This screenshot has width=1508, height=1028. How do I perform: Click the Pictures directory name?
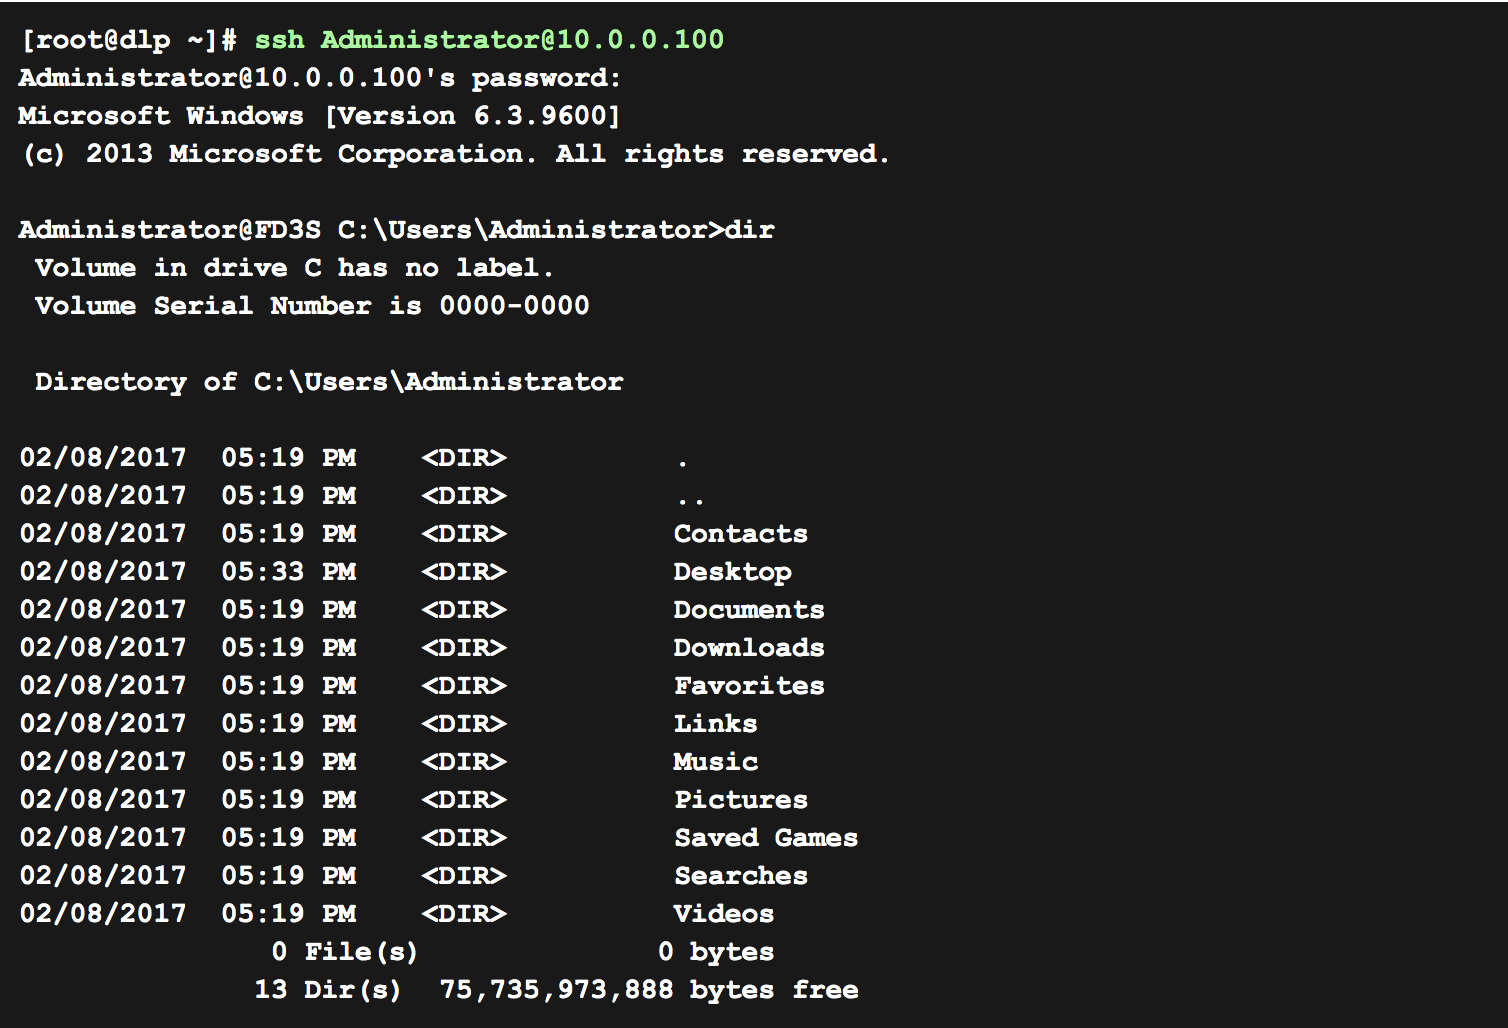pyautogui.click(x=740, y=800)
